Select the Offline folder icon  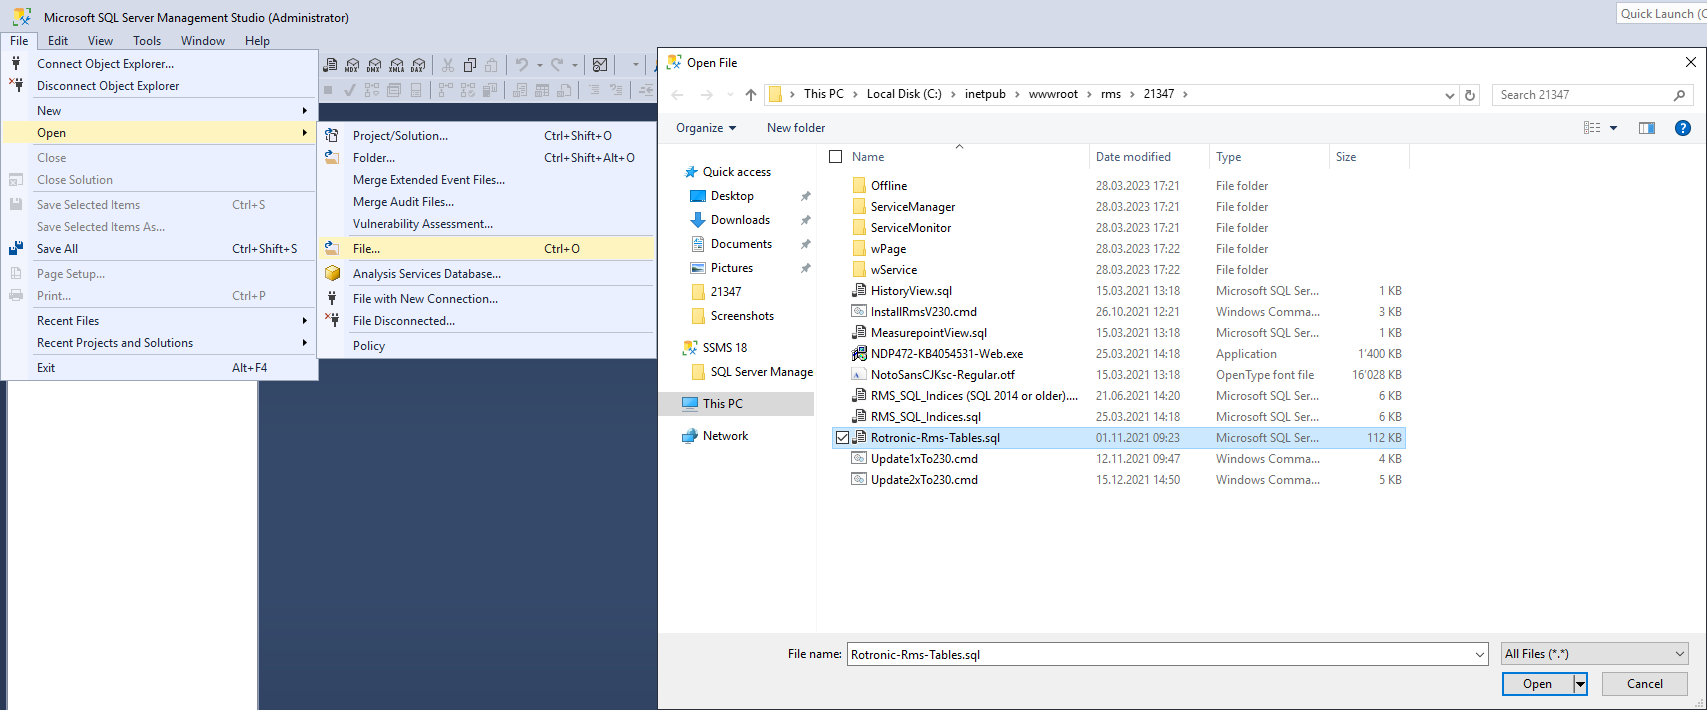(x=859, y=185)
